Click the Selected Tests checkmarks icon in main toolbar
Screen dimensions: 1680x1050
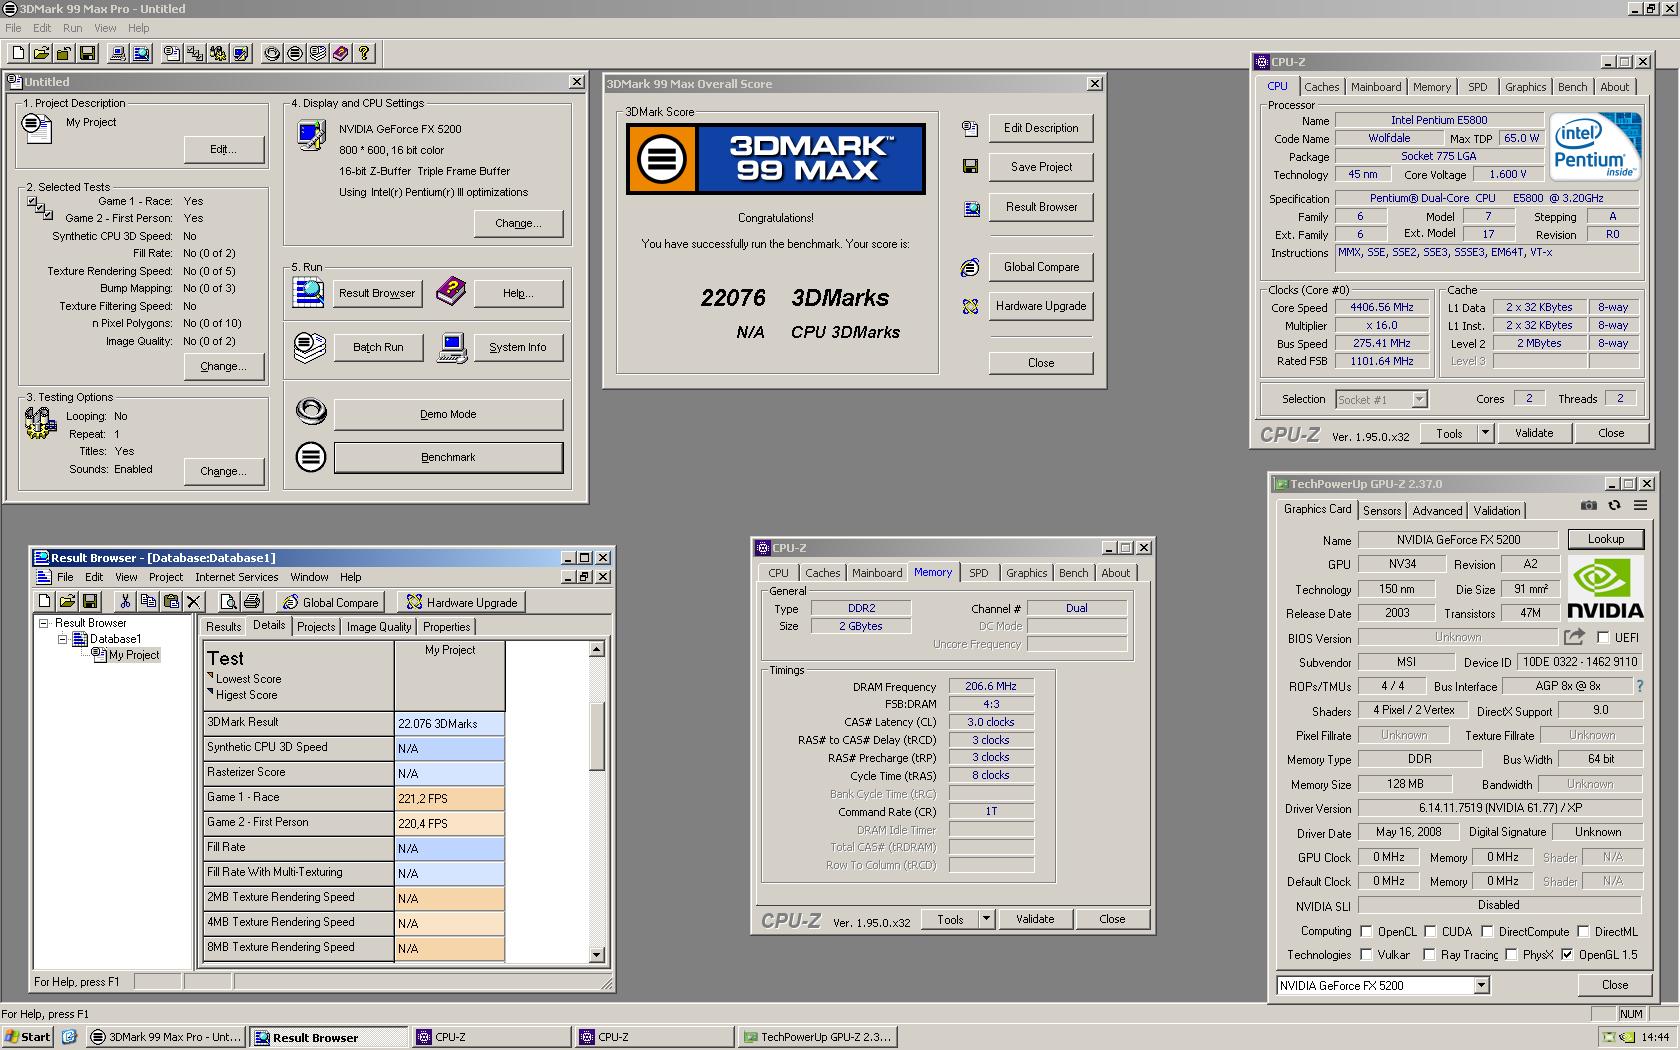click(195, 53)
